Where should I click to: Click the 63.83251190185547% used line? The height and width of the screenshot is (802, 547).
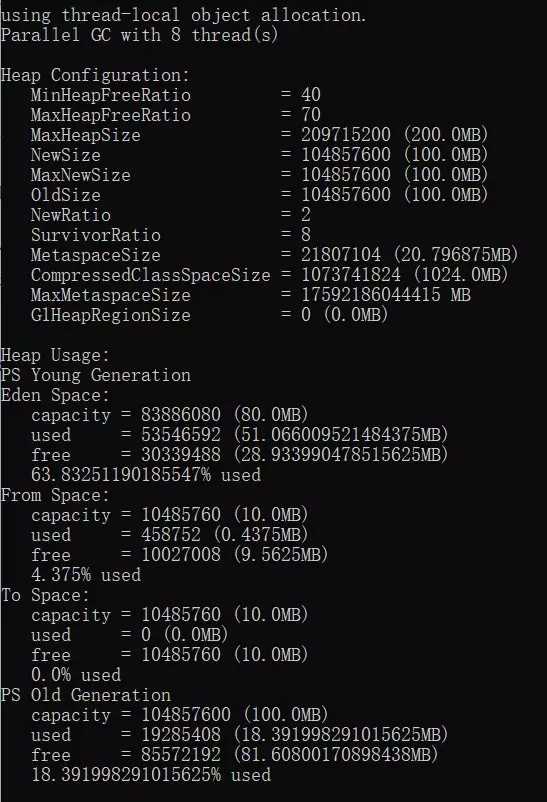pyautogui.click(x=146, y=475)
